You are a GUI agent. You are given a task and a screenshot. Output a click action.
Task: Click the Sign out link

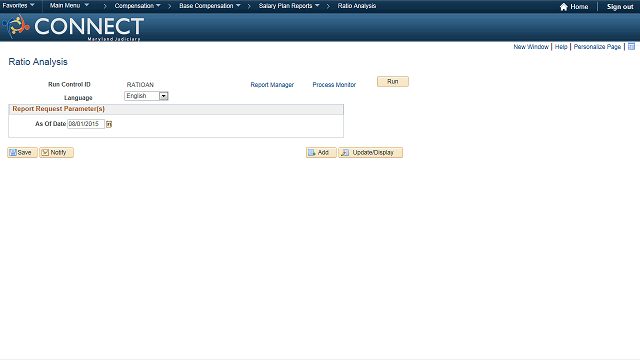click(x=620, y=7)
